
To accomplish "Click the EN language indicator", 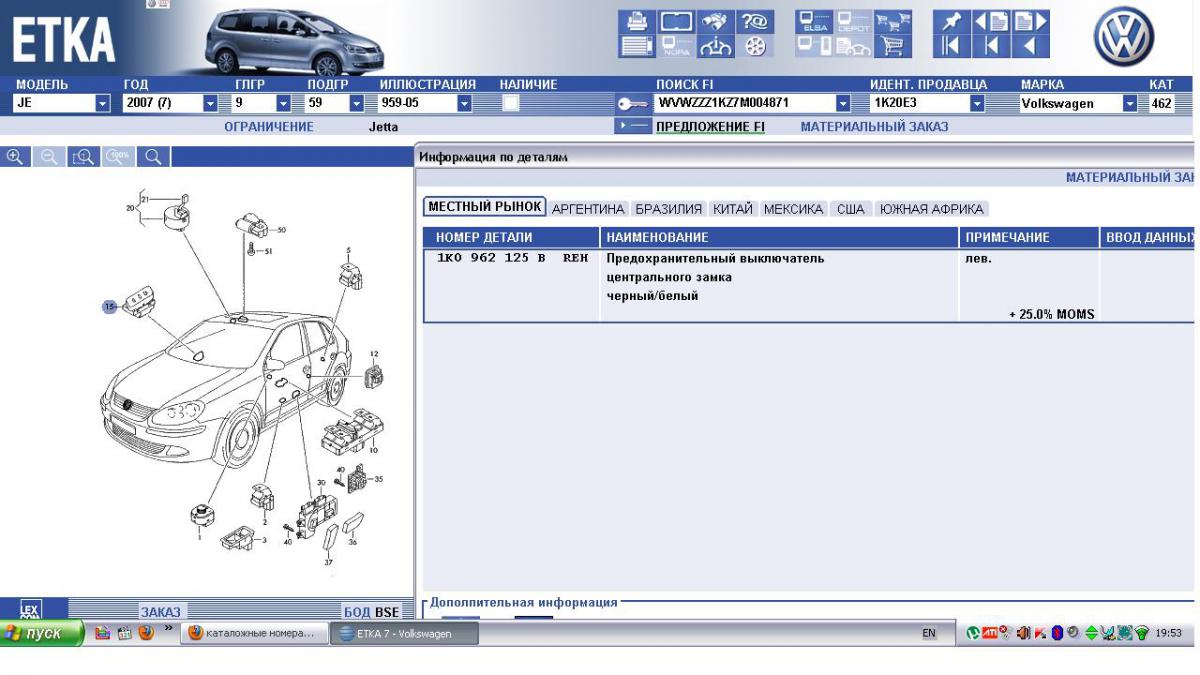I will pos(929,633).
